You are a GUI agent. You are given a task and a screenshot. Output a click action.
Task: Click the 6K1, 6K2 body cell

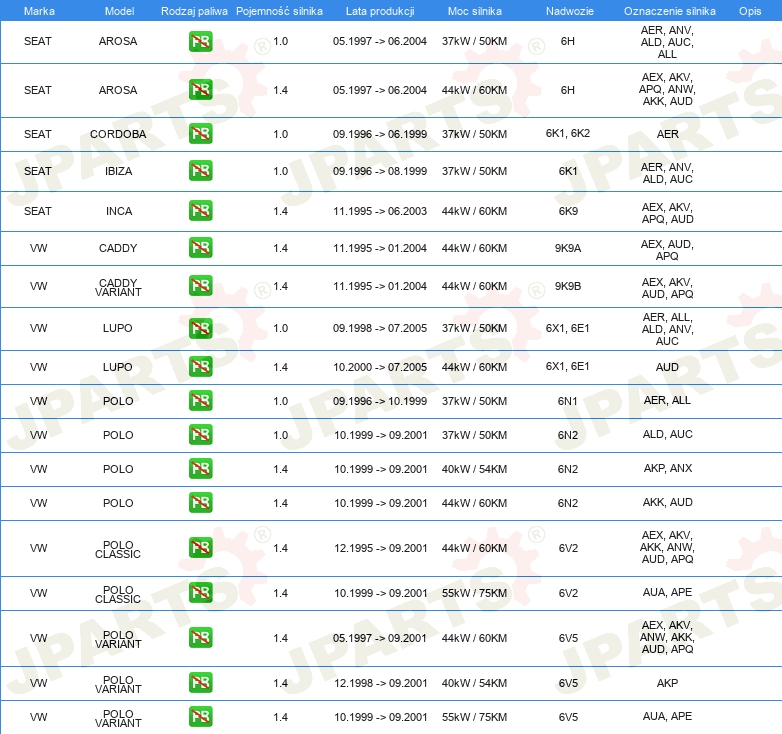click(x=568, y=133)
